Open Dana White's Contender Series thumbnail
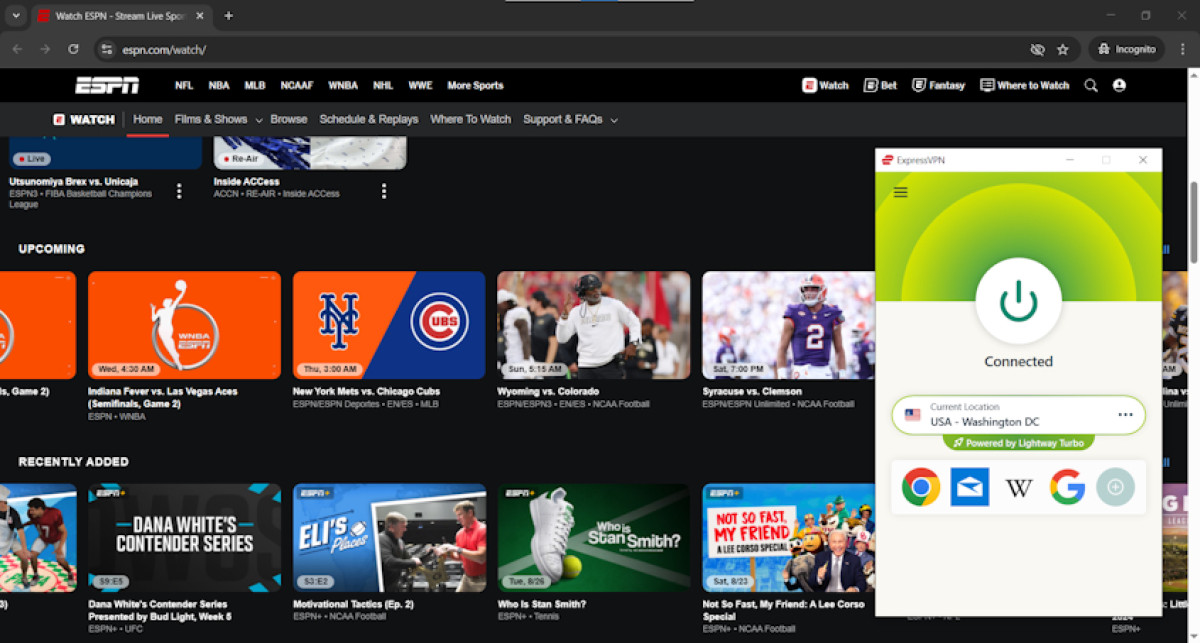Screen dimensions: 1200x643 point(184,538)
